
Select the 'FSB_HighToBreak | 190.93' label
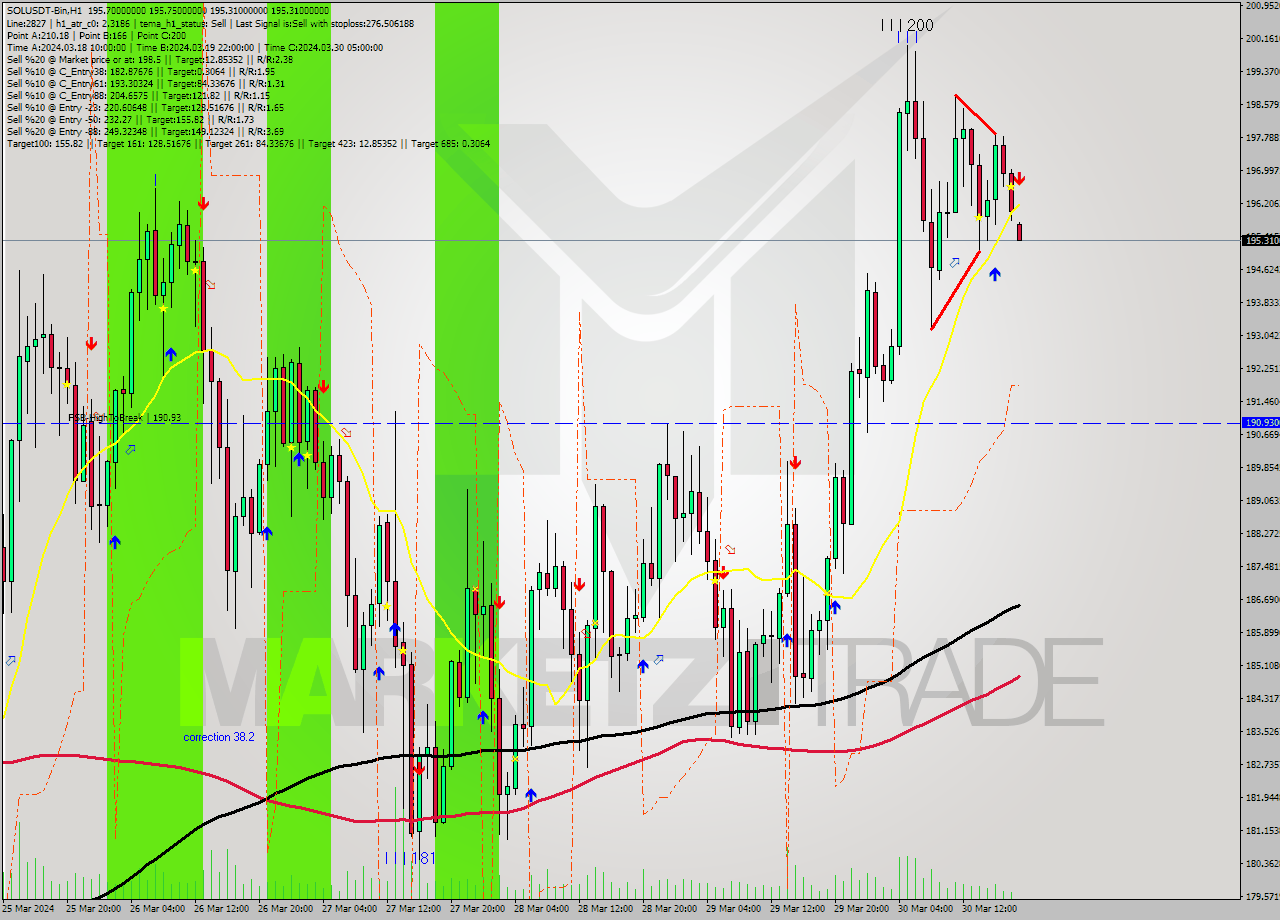click(x=124, y=417)
